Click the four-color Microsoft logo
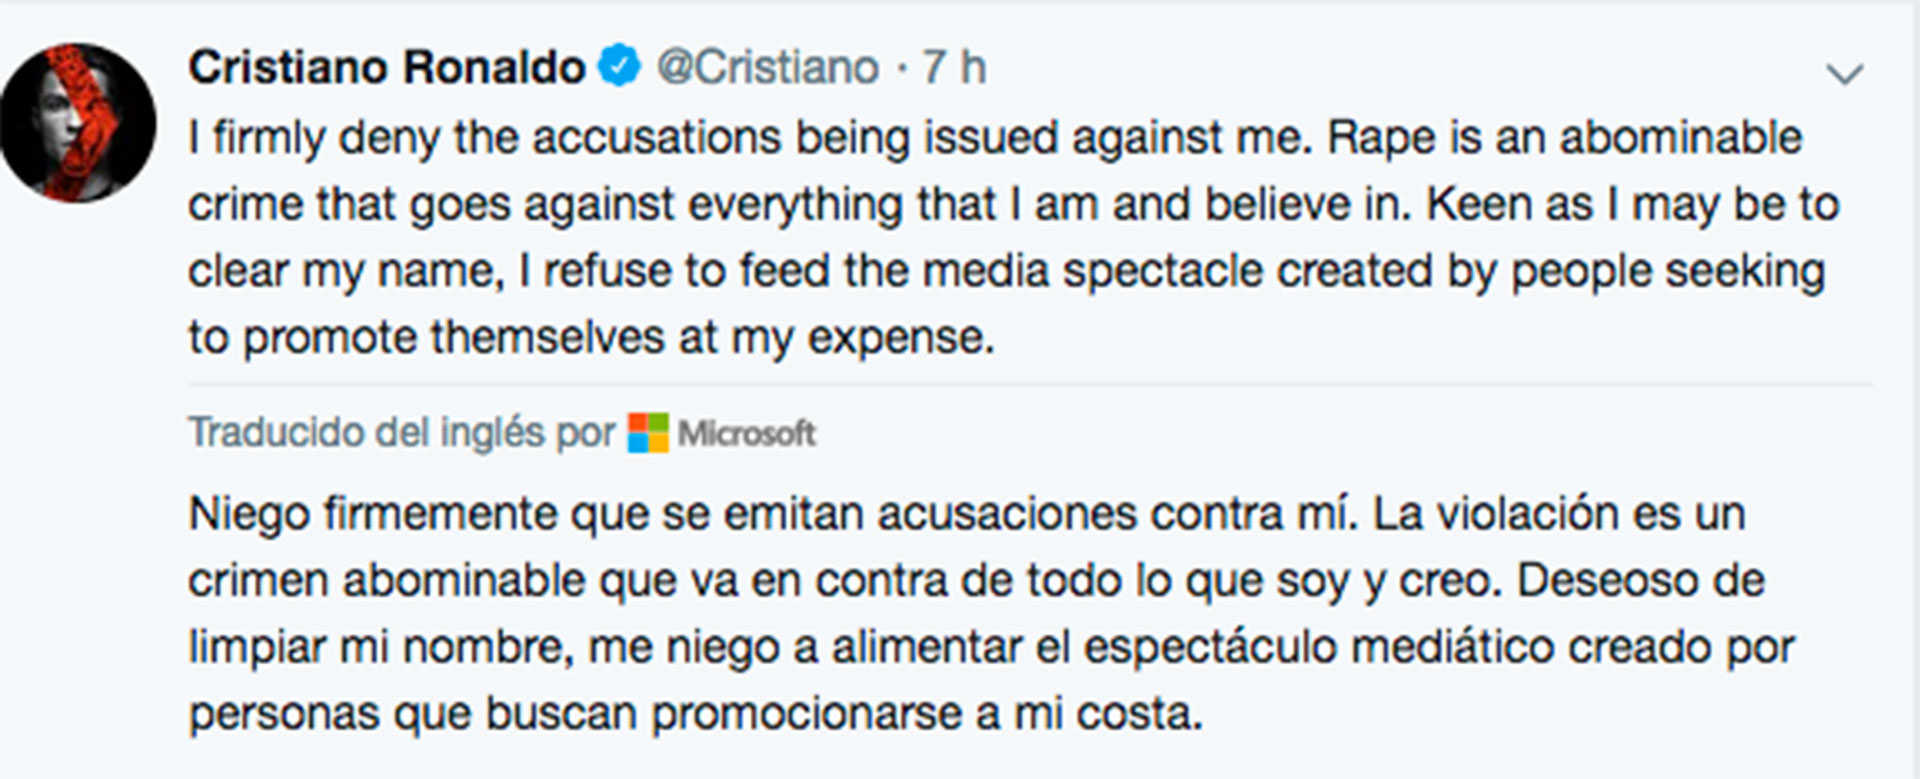 (x=648, y=432)
